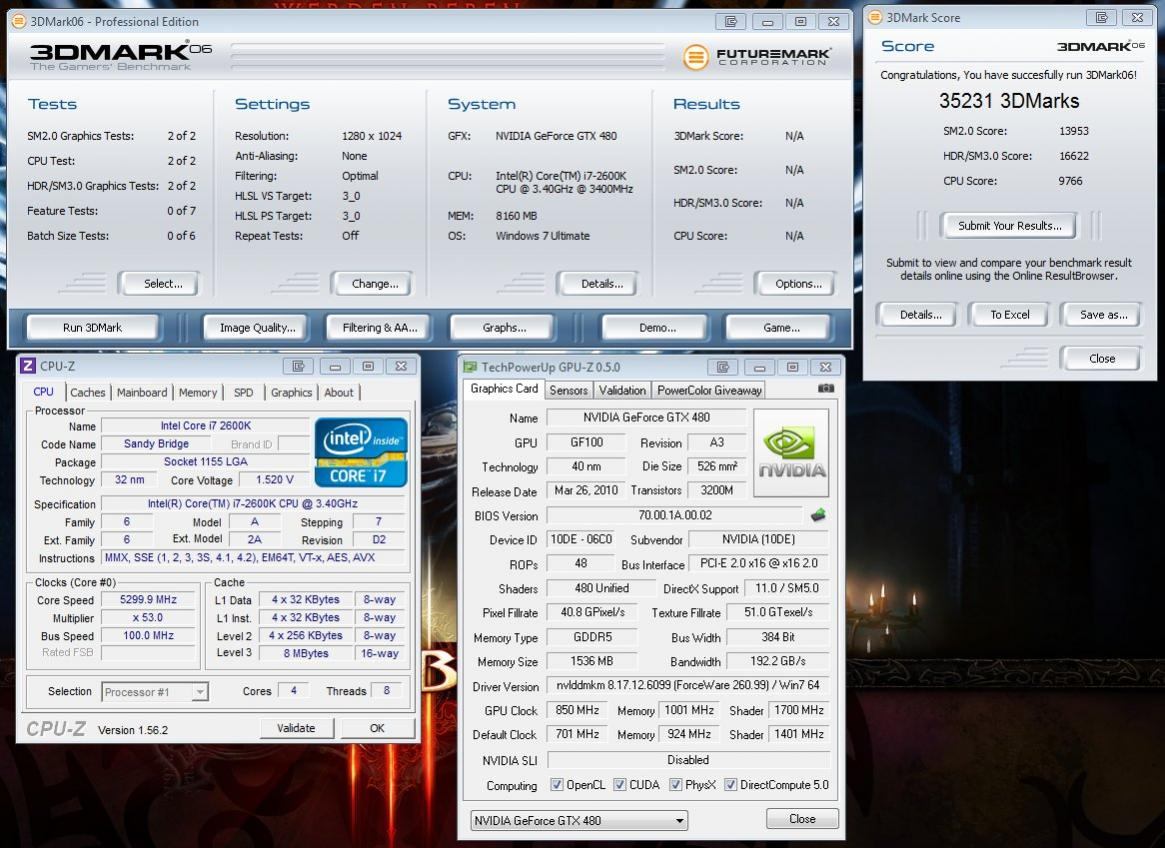Open the Processor #1 selection dropdown
Image resolution: width=1165 pixels, height=848 pixels.
[x=155, y=692]
